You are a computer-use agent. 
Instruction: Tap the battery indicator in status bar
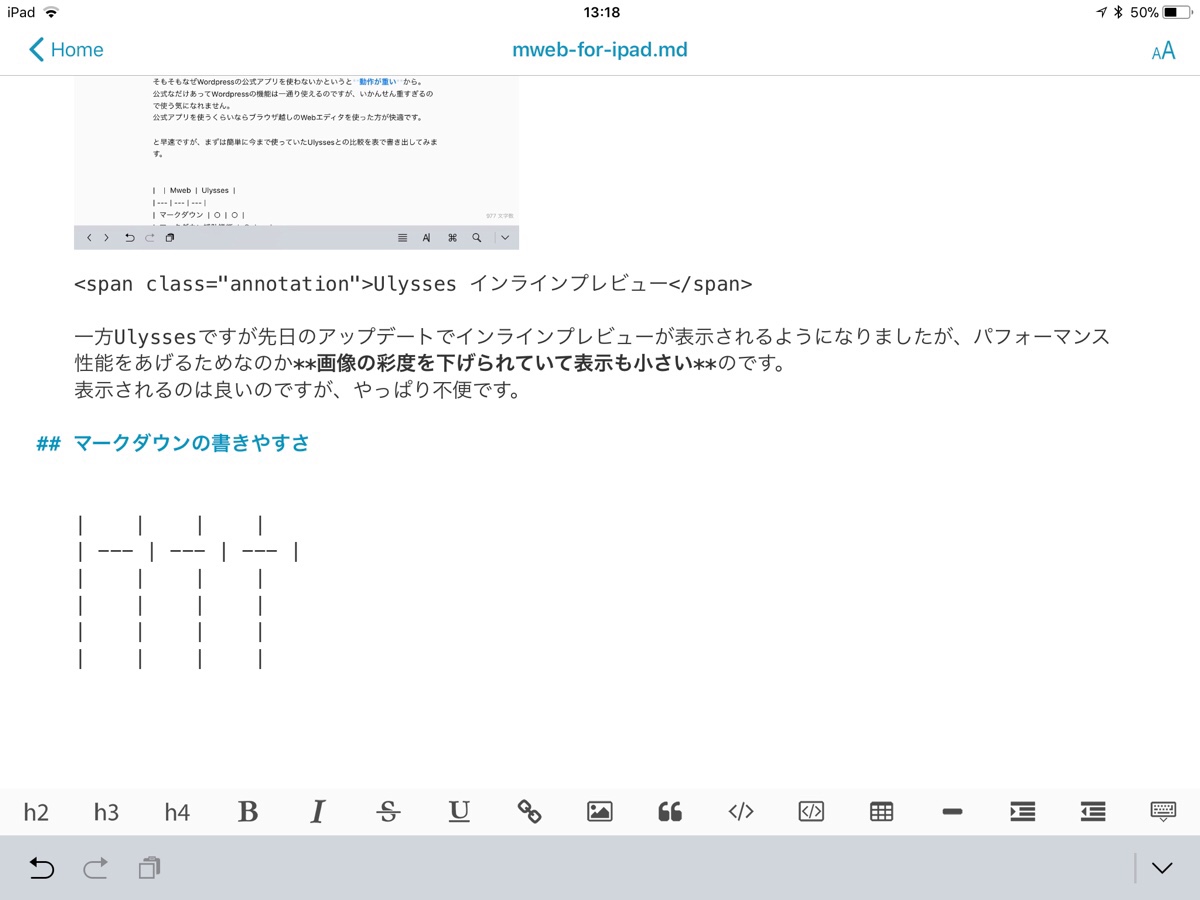(1178, 12)
